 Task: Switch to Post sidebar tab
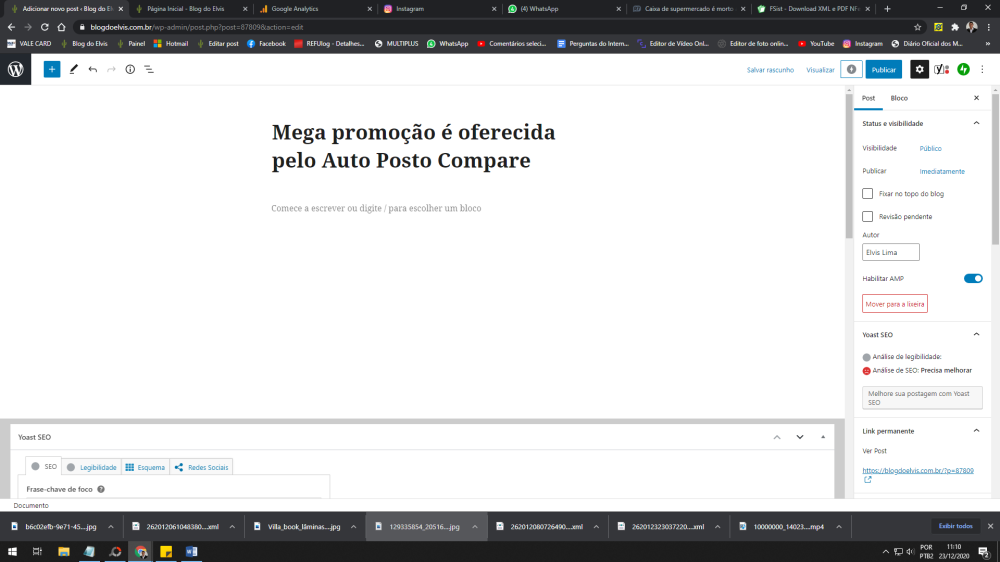click(868, 98)
